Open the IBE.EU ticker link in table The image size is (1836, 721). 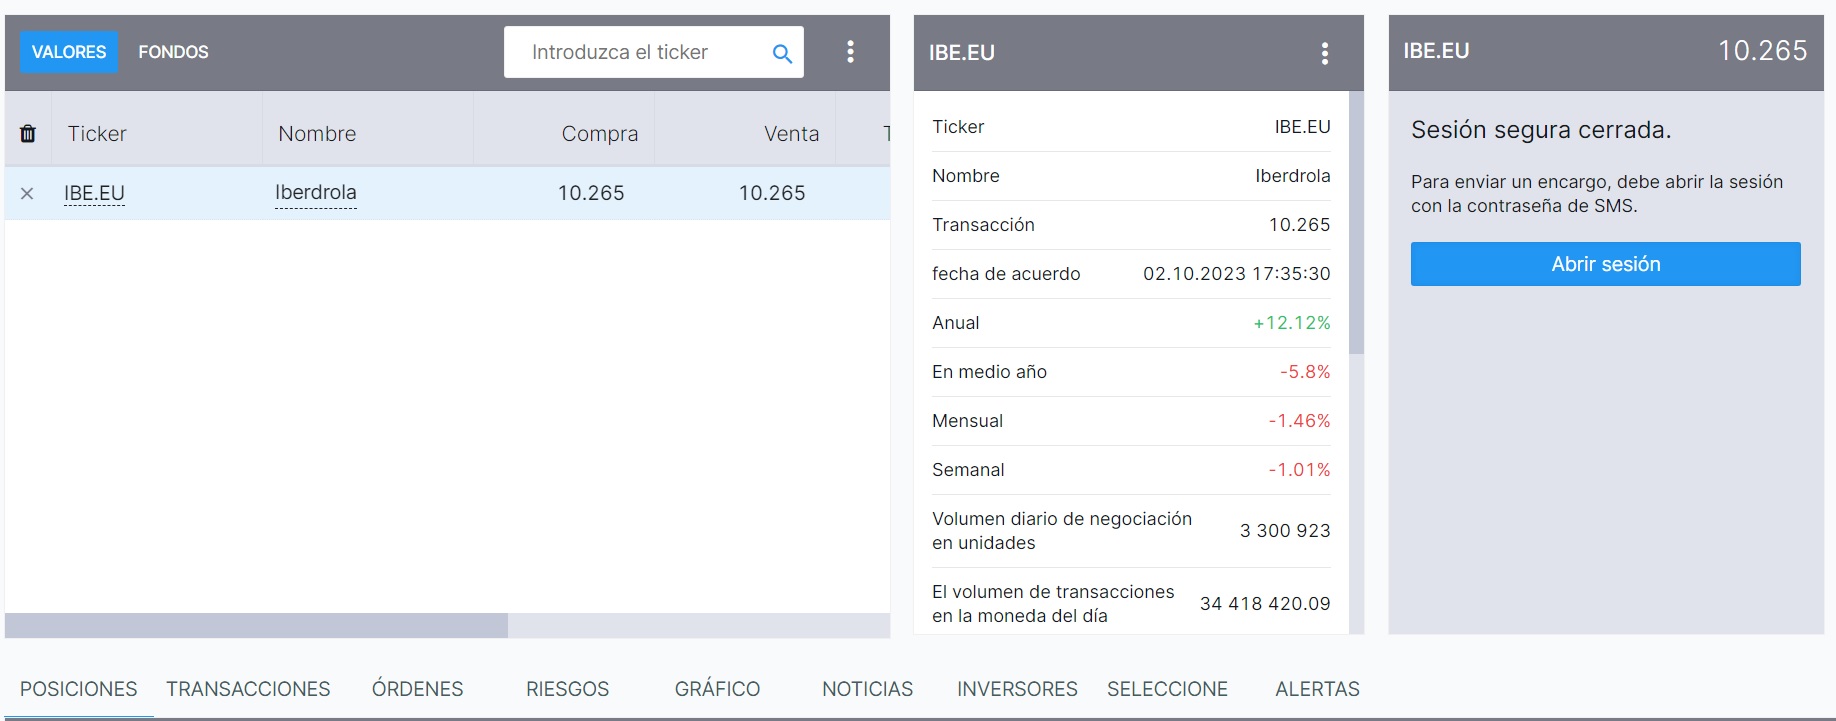[x=94, y=193]
